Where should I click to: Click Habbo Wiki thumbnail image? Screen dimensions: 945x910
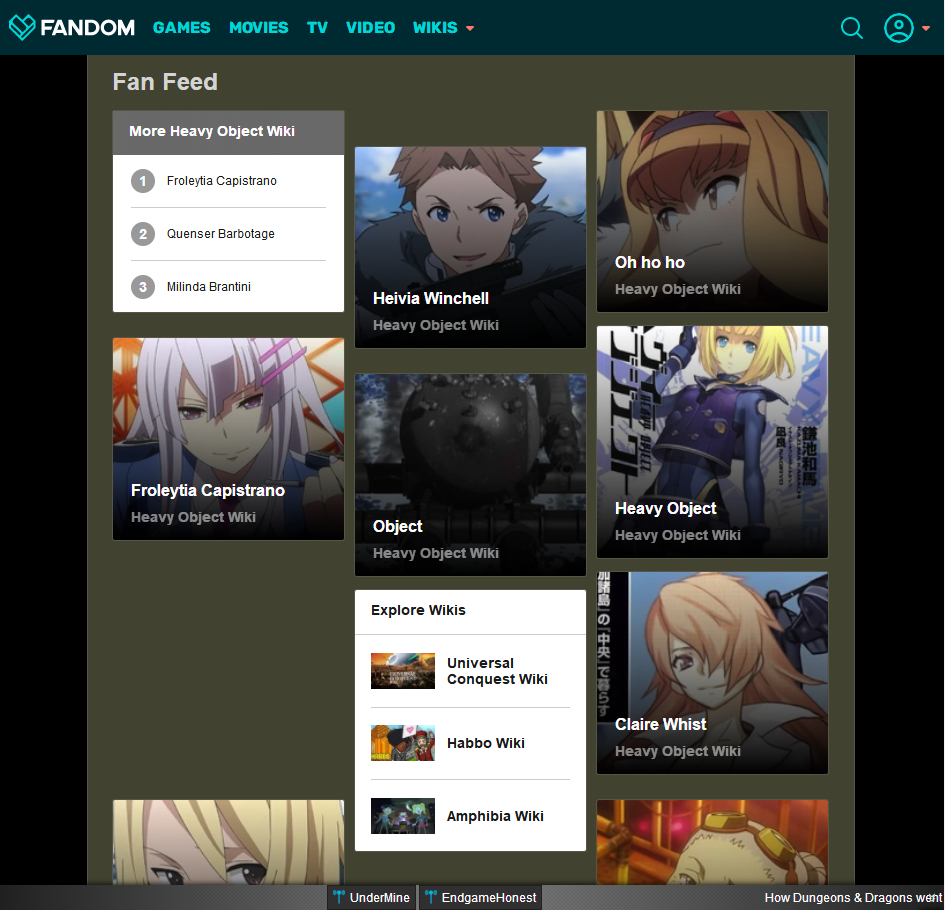(x=403, y=743)
